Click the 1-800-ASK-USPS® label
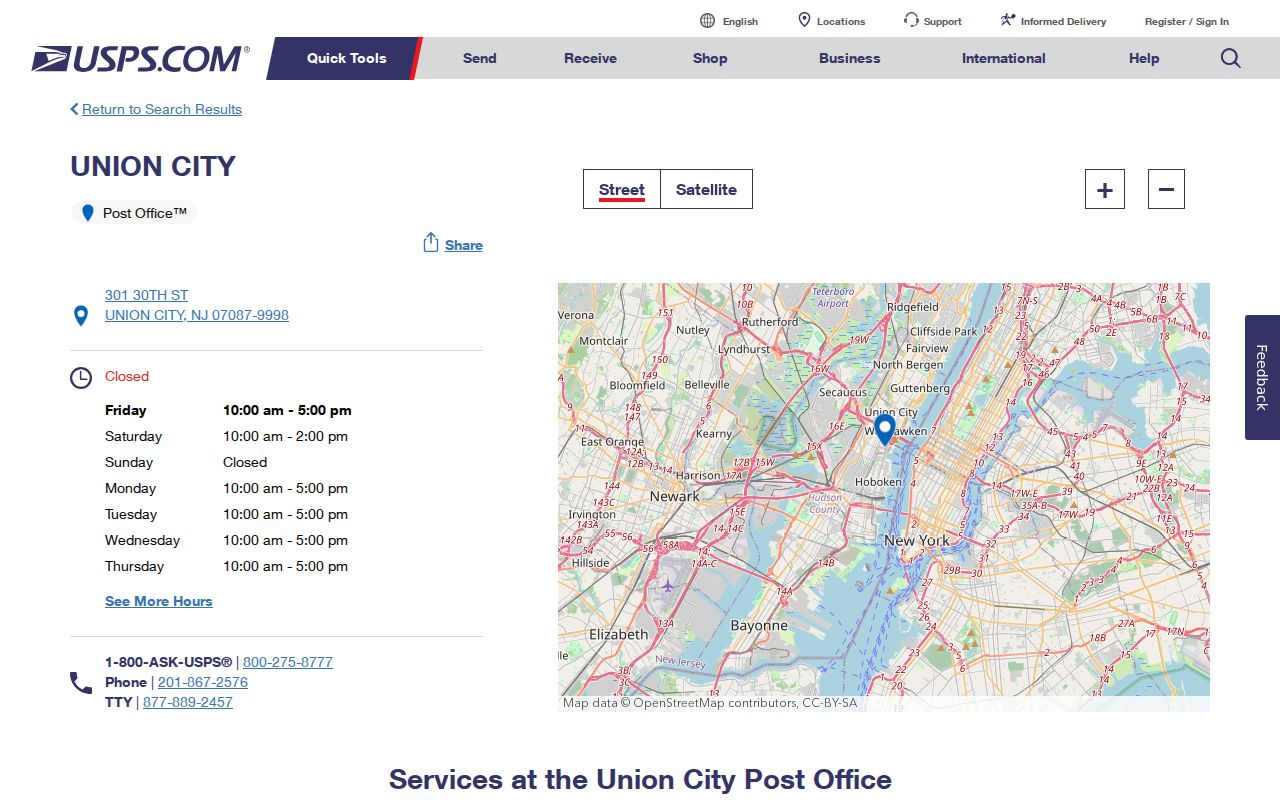The width and height of the screenshot is (1280, 800). click(x=168, y=662)
